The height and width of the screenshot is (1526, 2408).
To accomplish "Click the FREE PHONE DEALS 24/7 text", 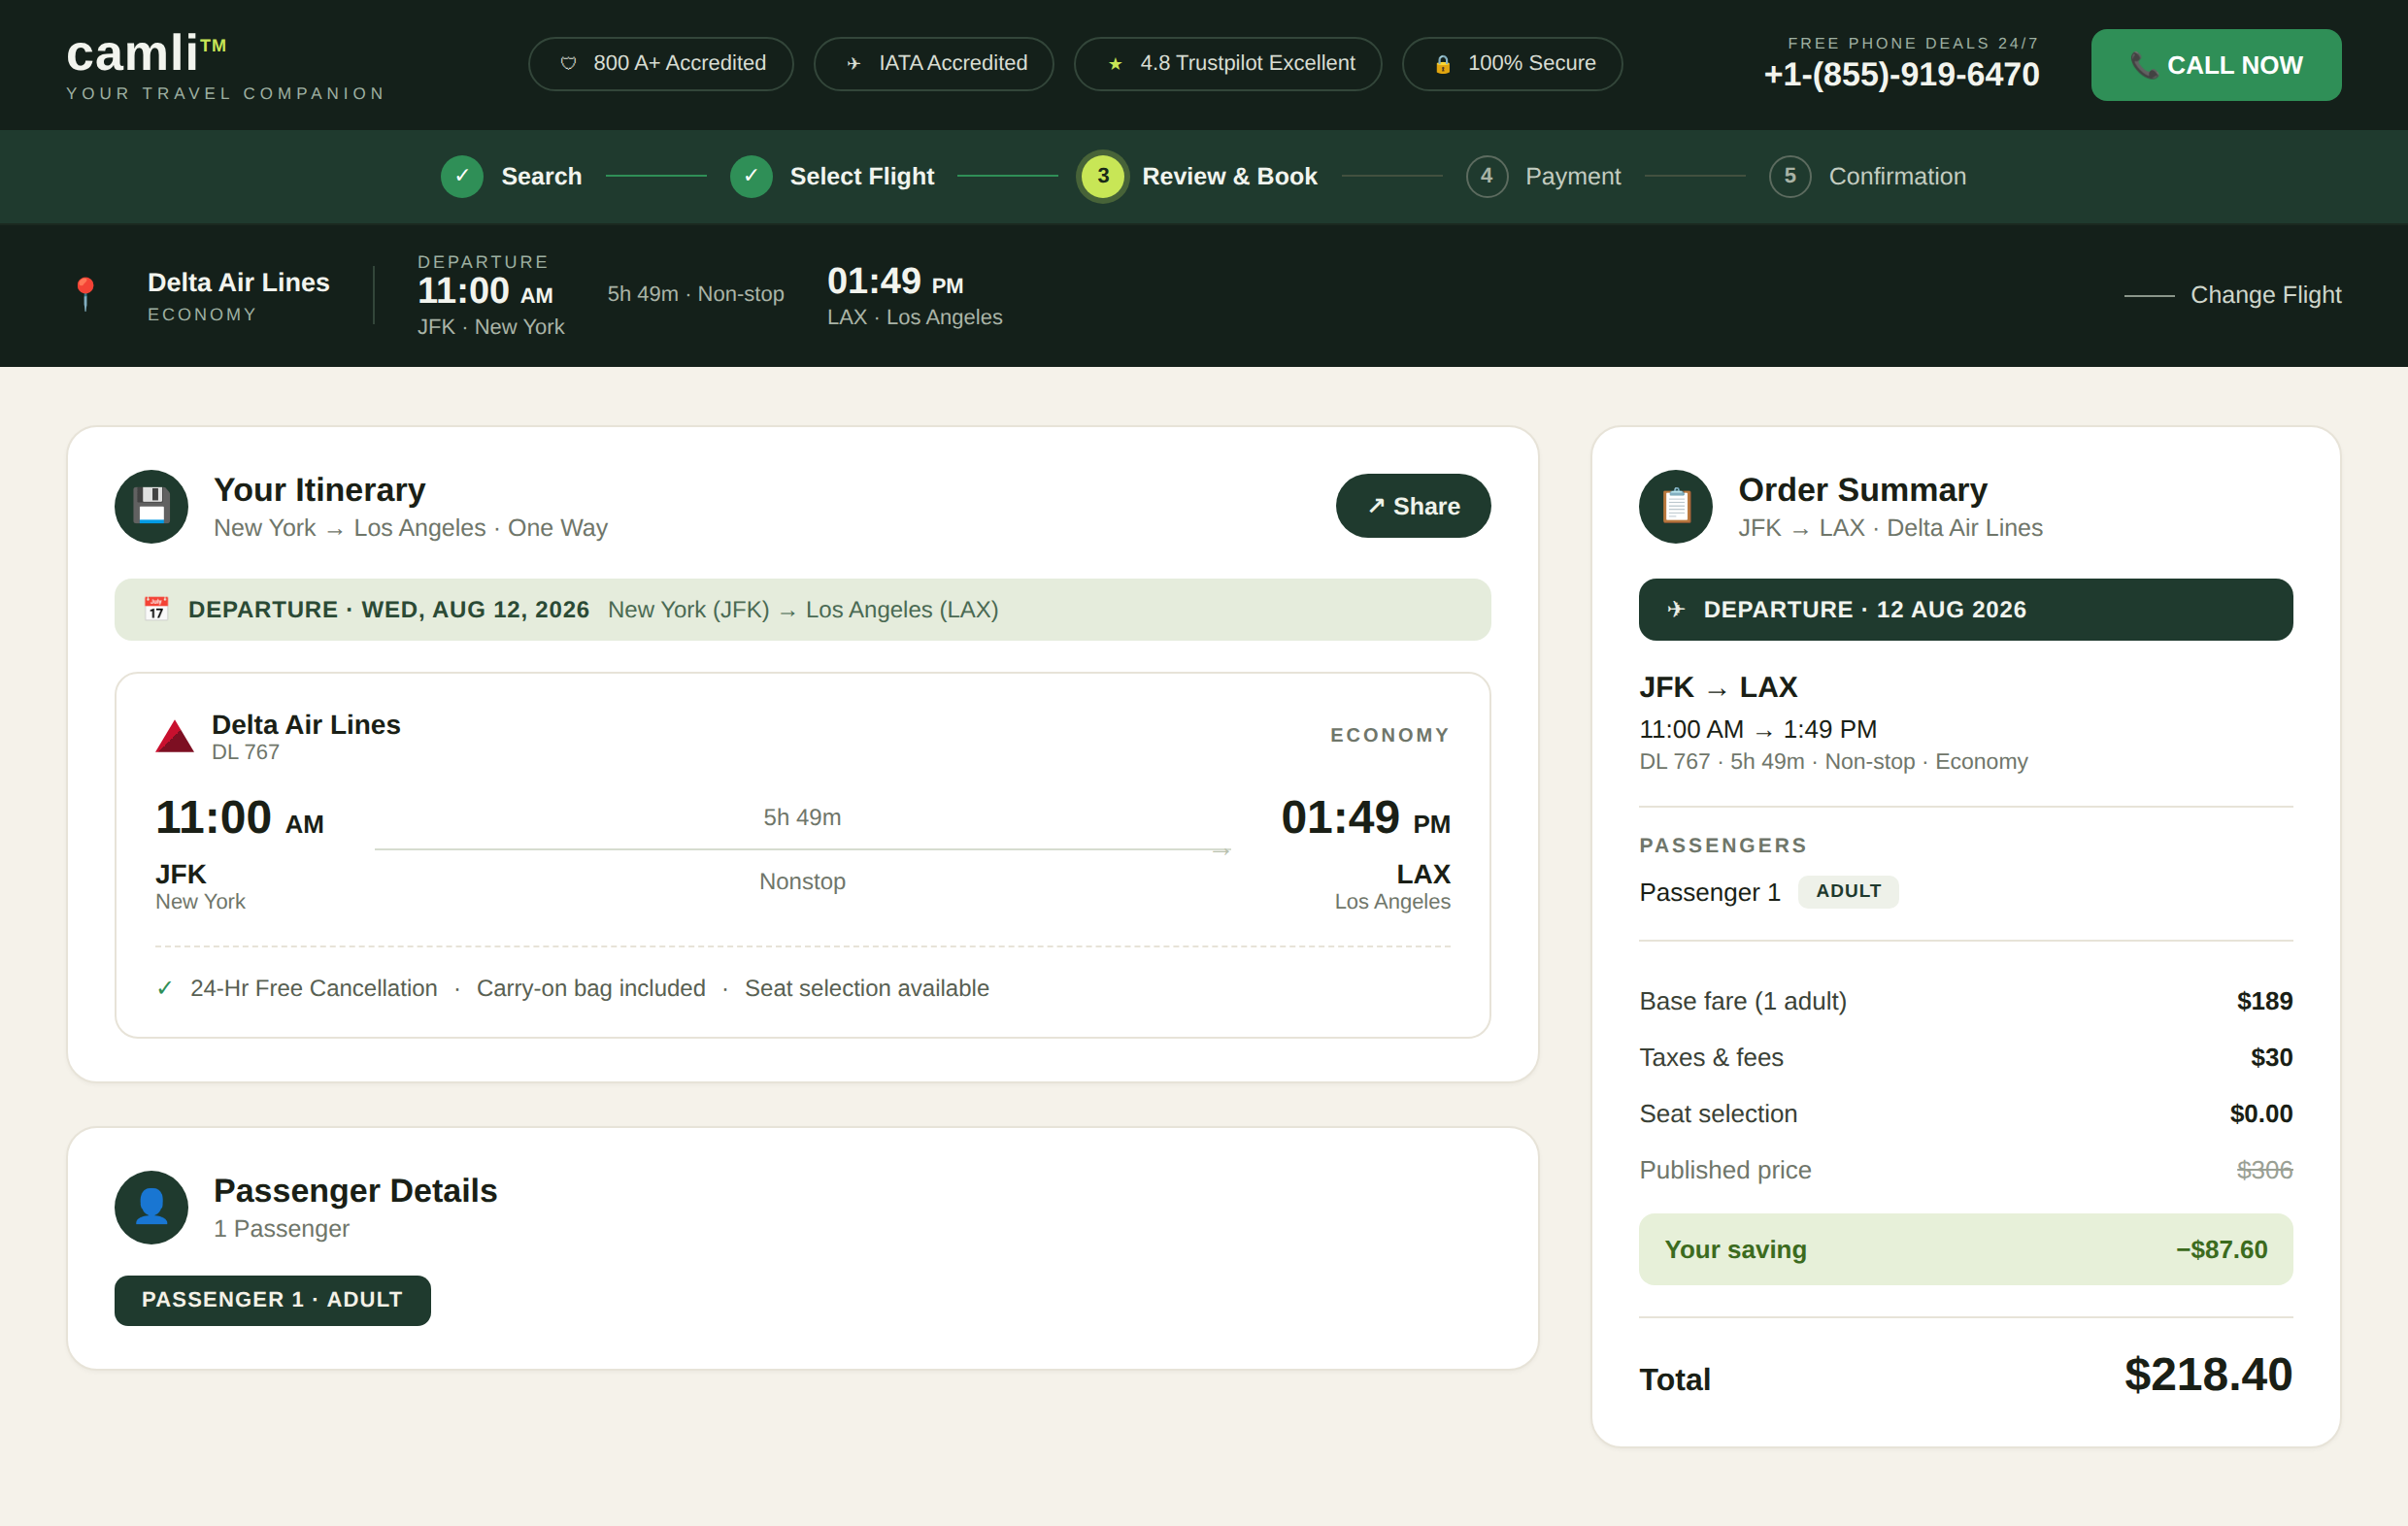I will tap(1913, 43).
